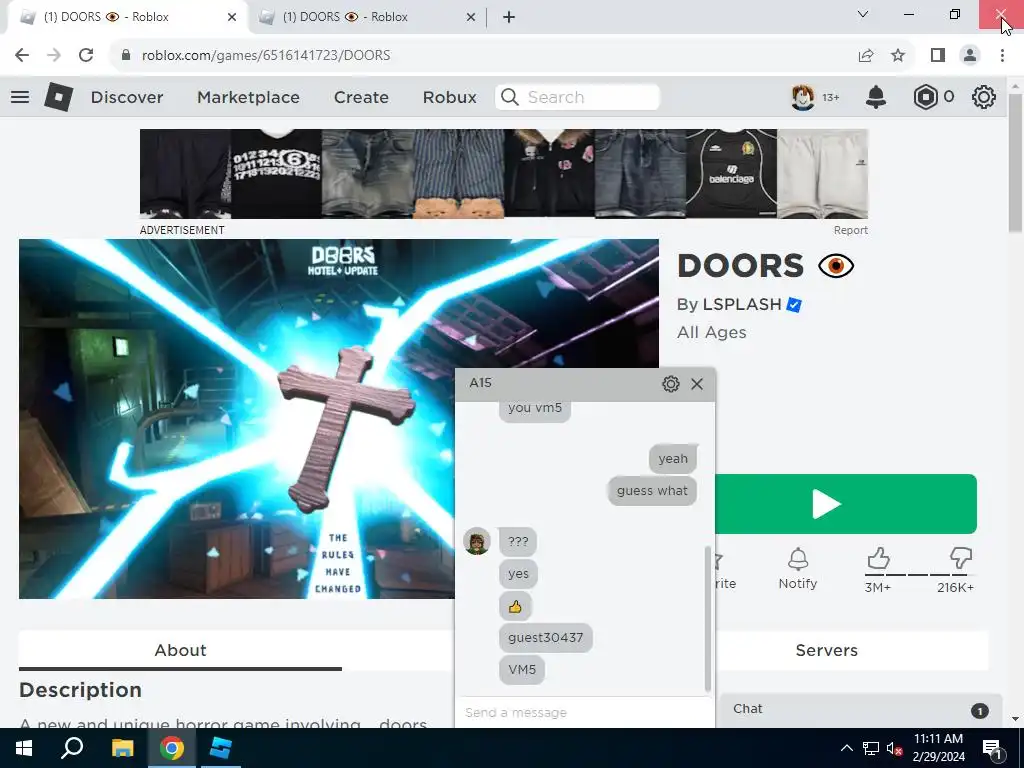The height and width of the screenshot is (768, 1024).
Task: Click the search magnifier icon
Action: pyautogui.click(x=510, y=97)
